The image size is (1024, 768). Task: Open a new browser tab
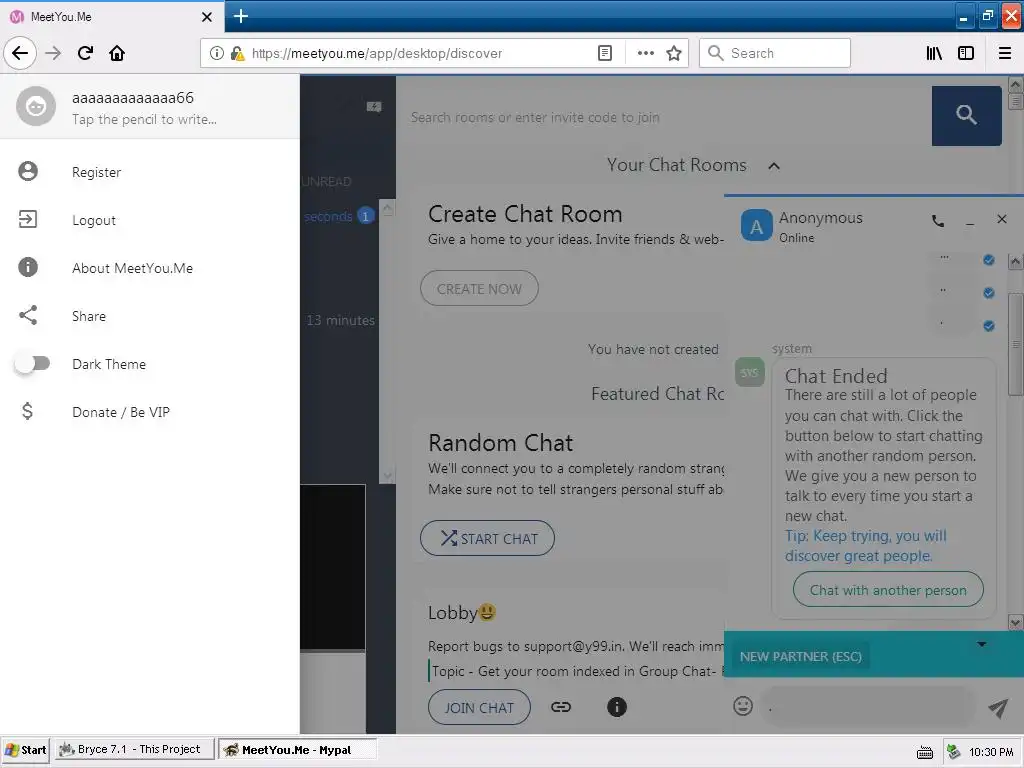[240, 16]
